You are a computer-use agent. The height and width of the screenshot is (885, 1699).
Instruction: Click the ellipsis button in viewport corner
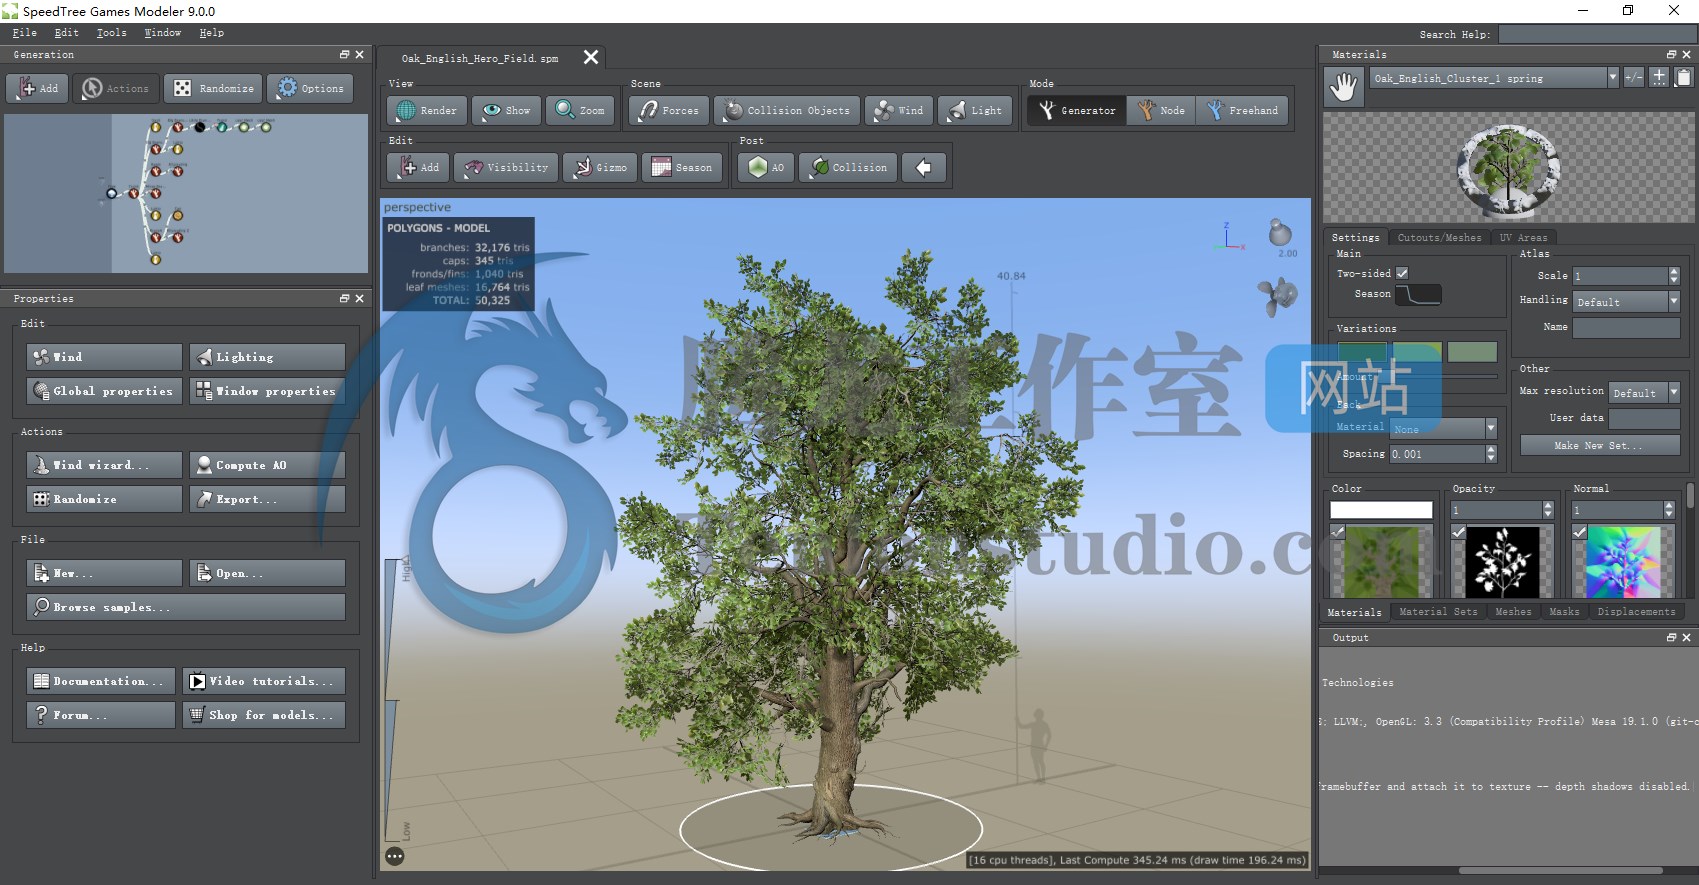point(395,856)
